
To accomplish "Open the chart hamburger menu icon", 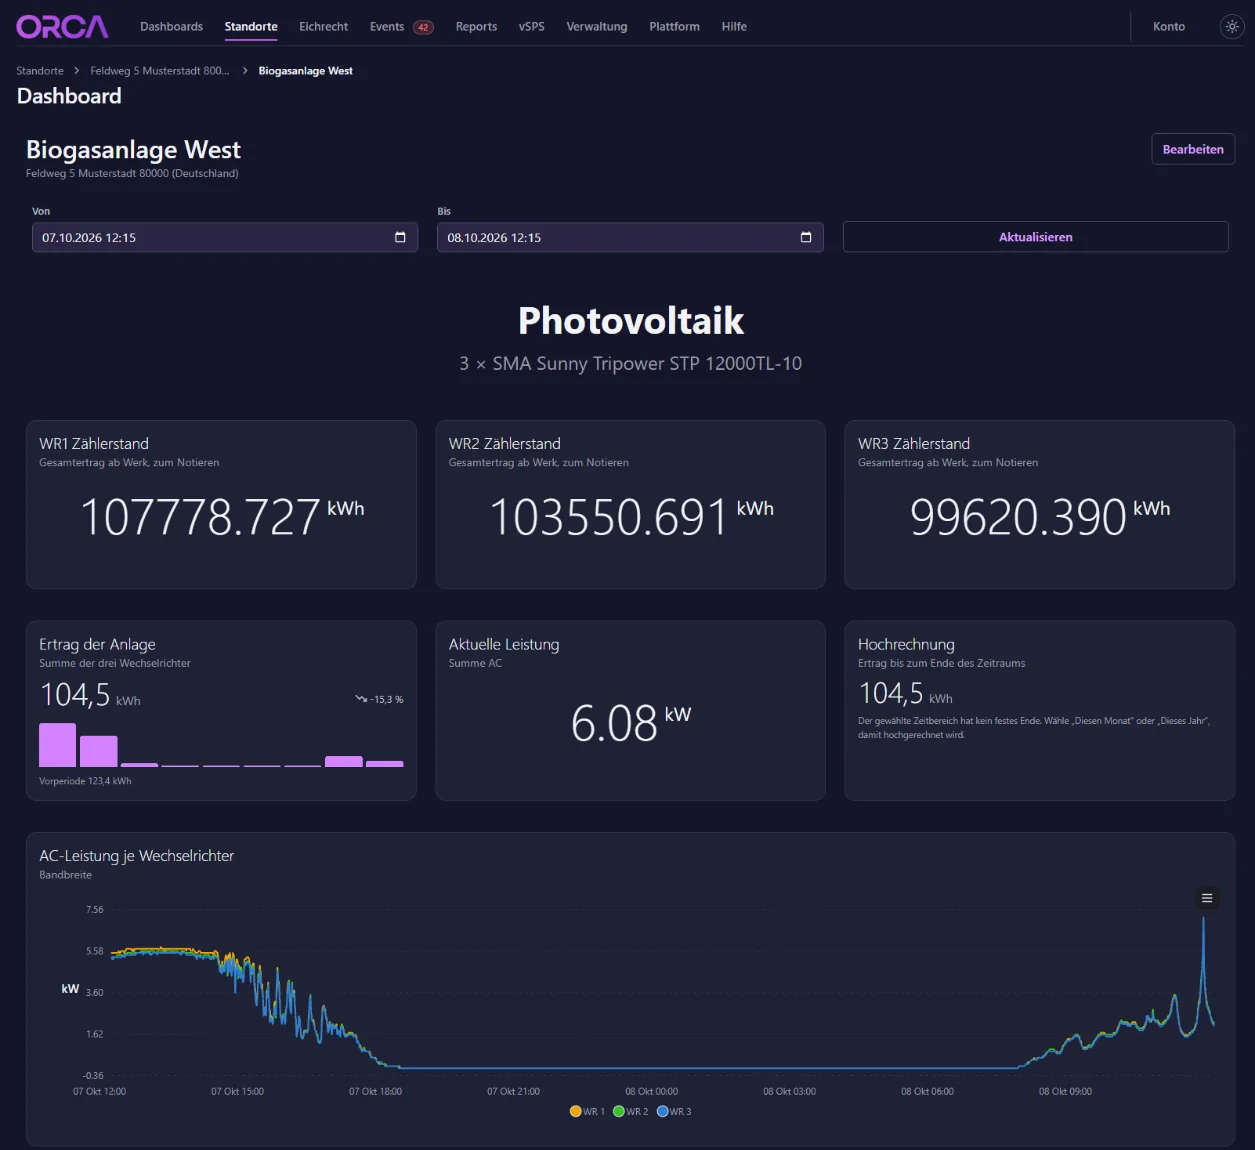I will point(1207,898).
